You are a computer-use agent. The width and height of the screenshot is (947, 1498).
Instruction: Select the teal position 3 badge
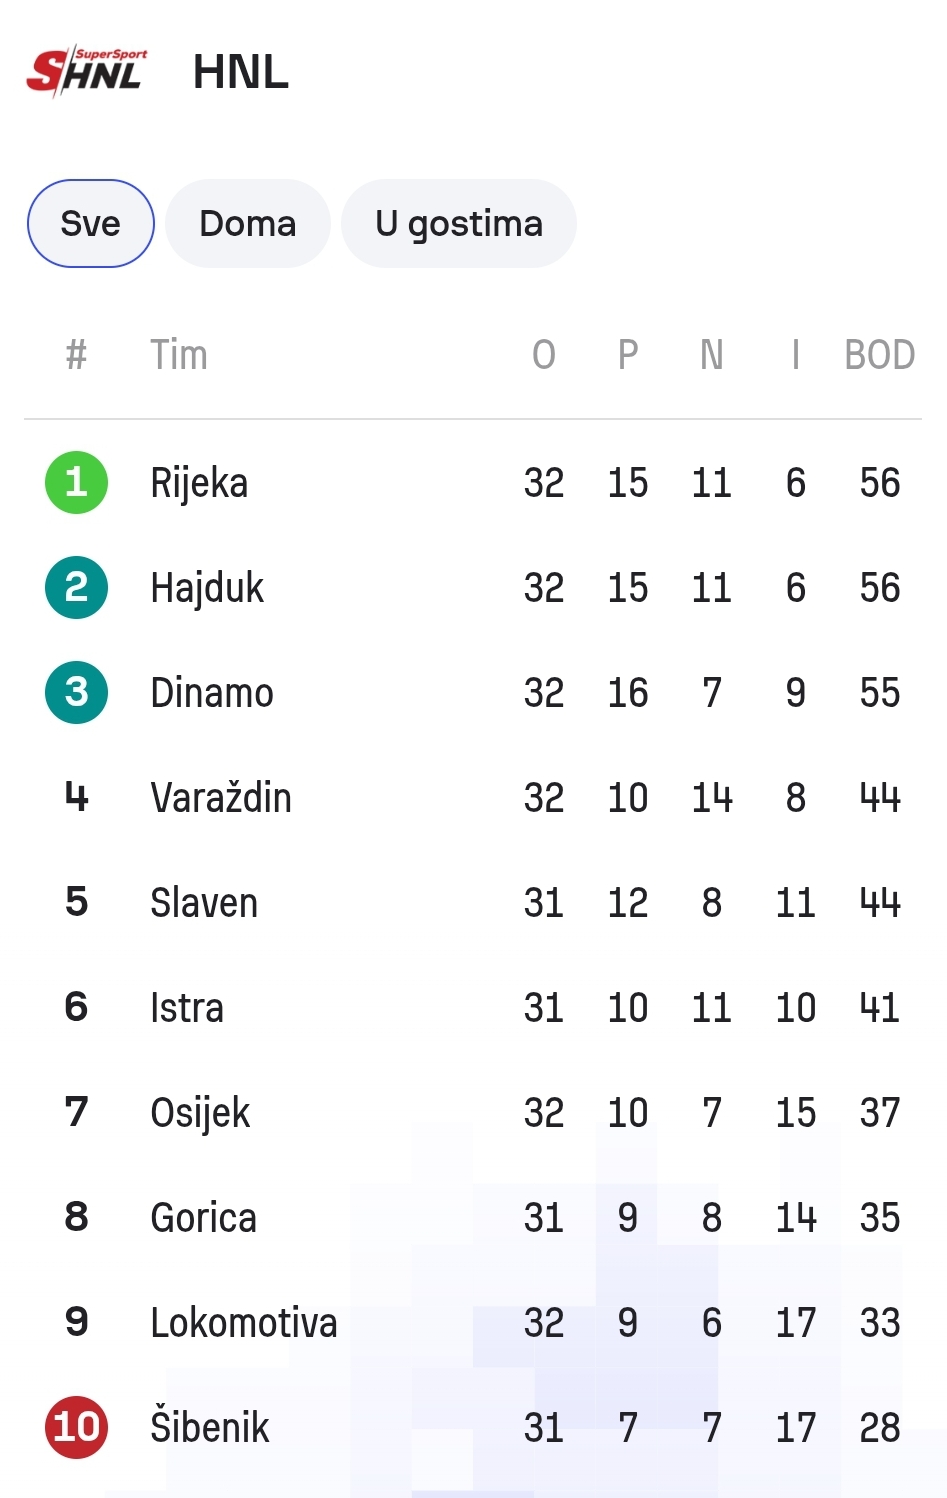76,692
